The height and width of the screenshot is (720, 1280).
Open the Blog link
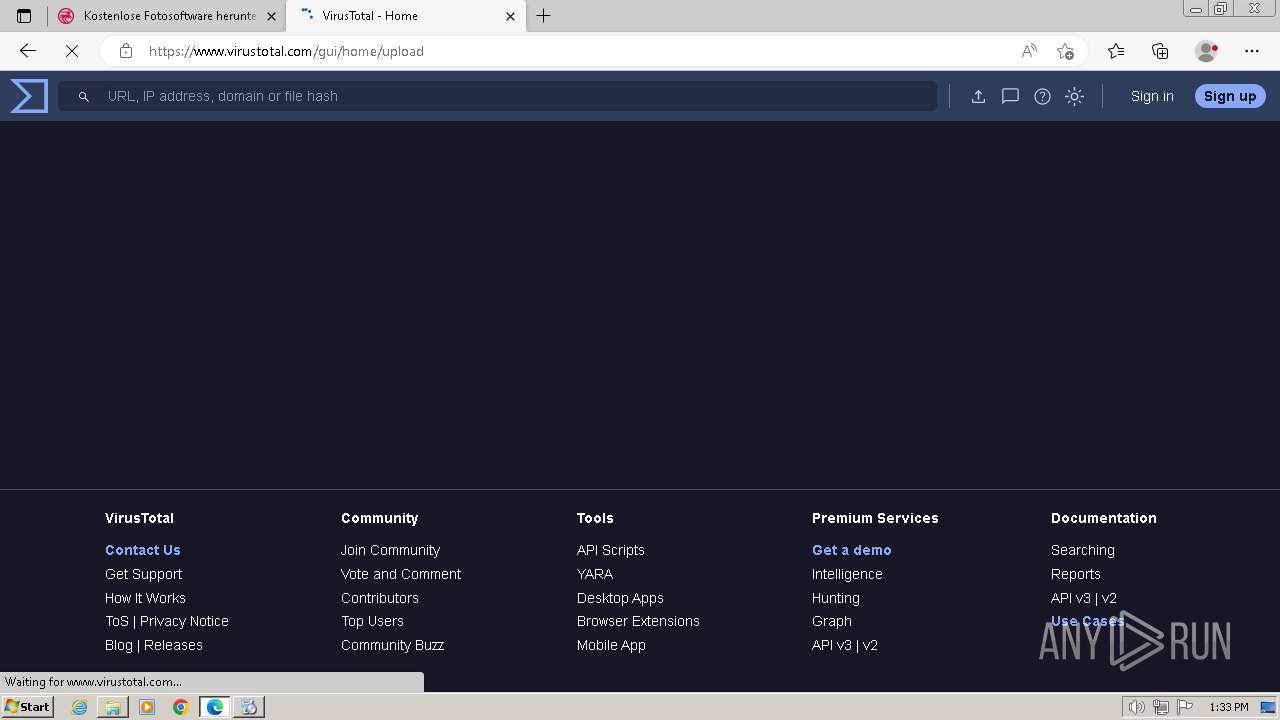click(x=119, y=645)
